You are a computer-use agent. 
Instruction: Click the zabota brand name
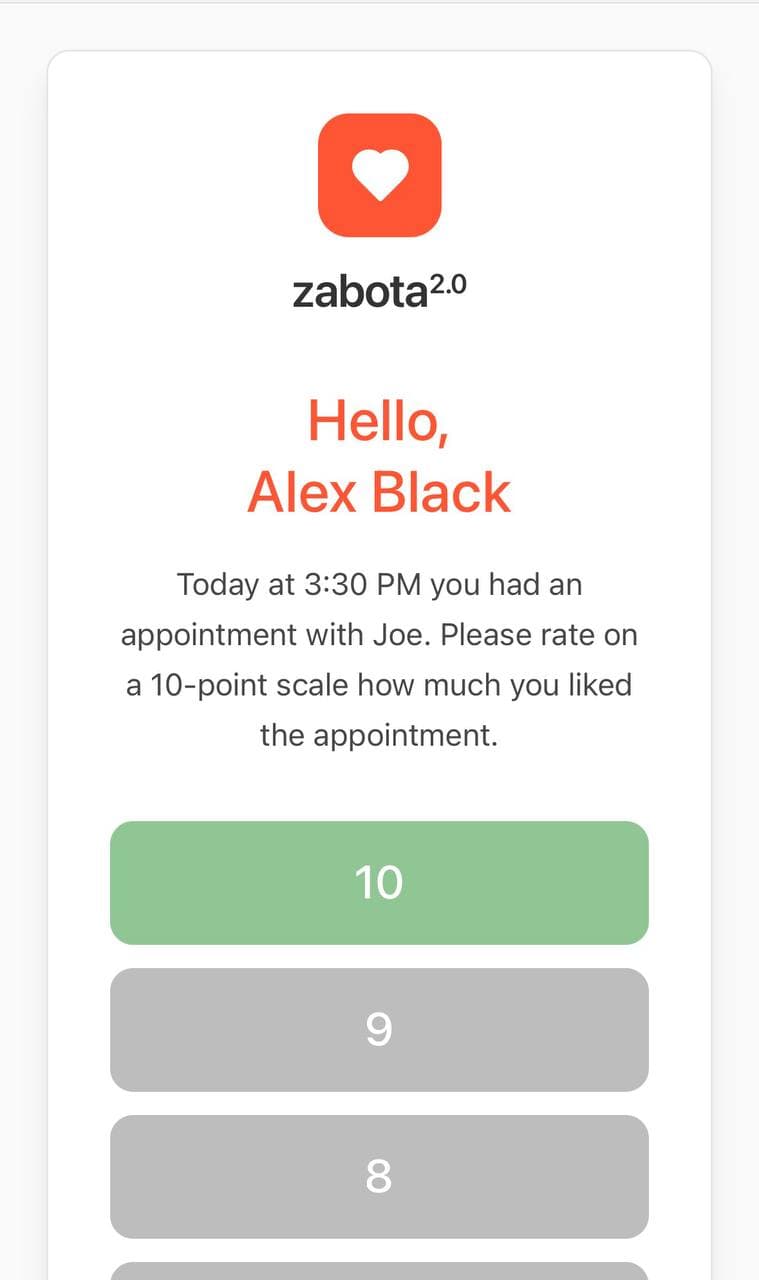click(x=359, y=292)
